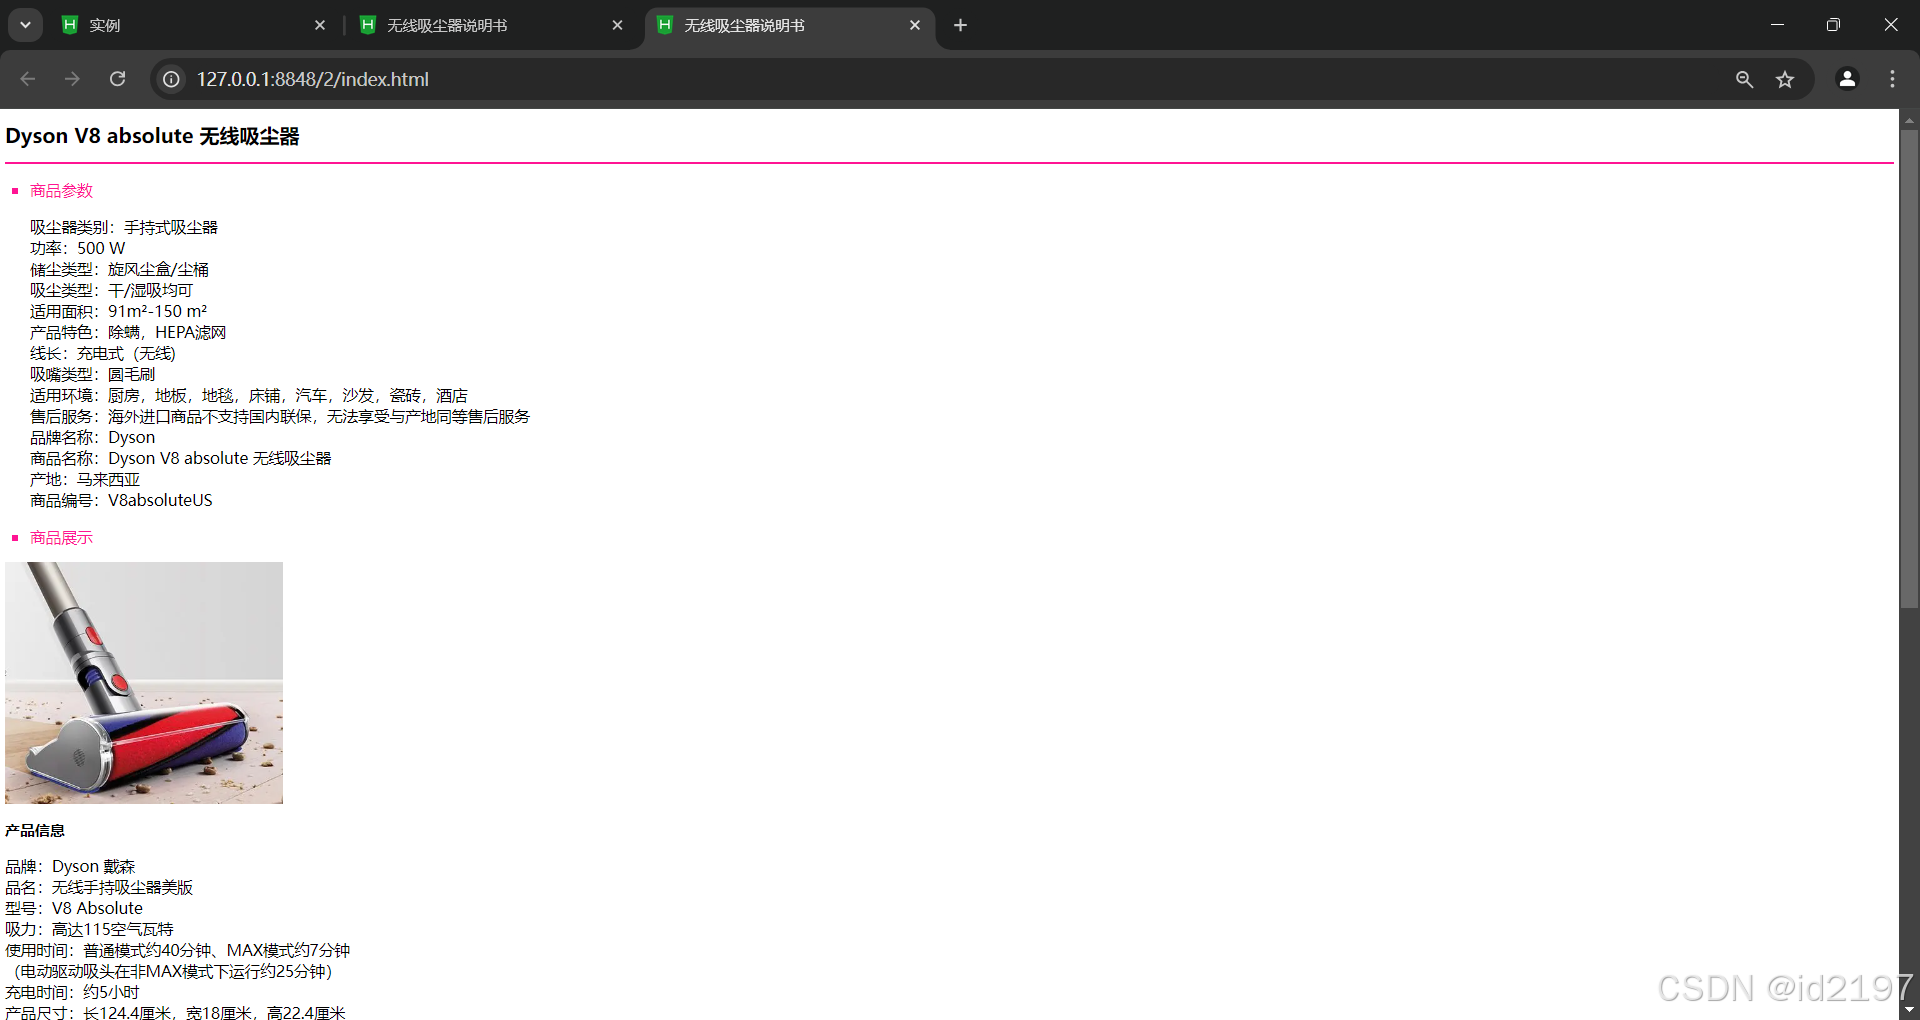1920x1020 pixels.
Task: Click the page vertical scrollbar thumb
Action: 1909,368
